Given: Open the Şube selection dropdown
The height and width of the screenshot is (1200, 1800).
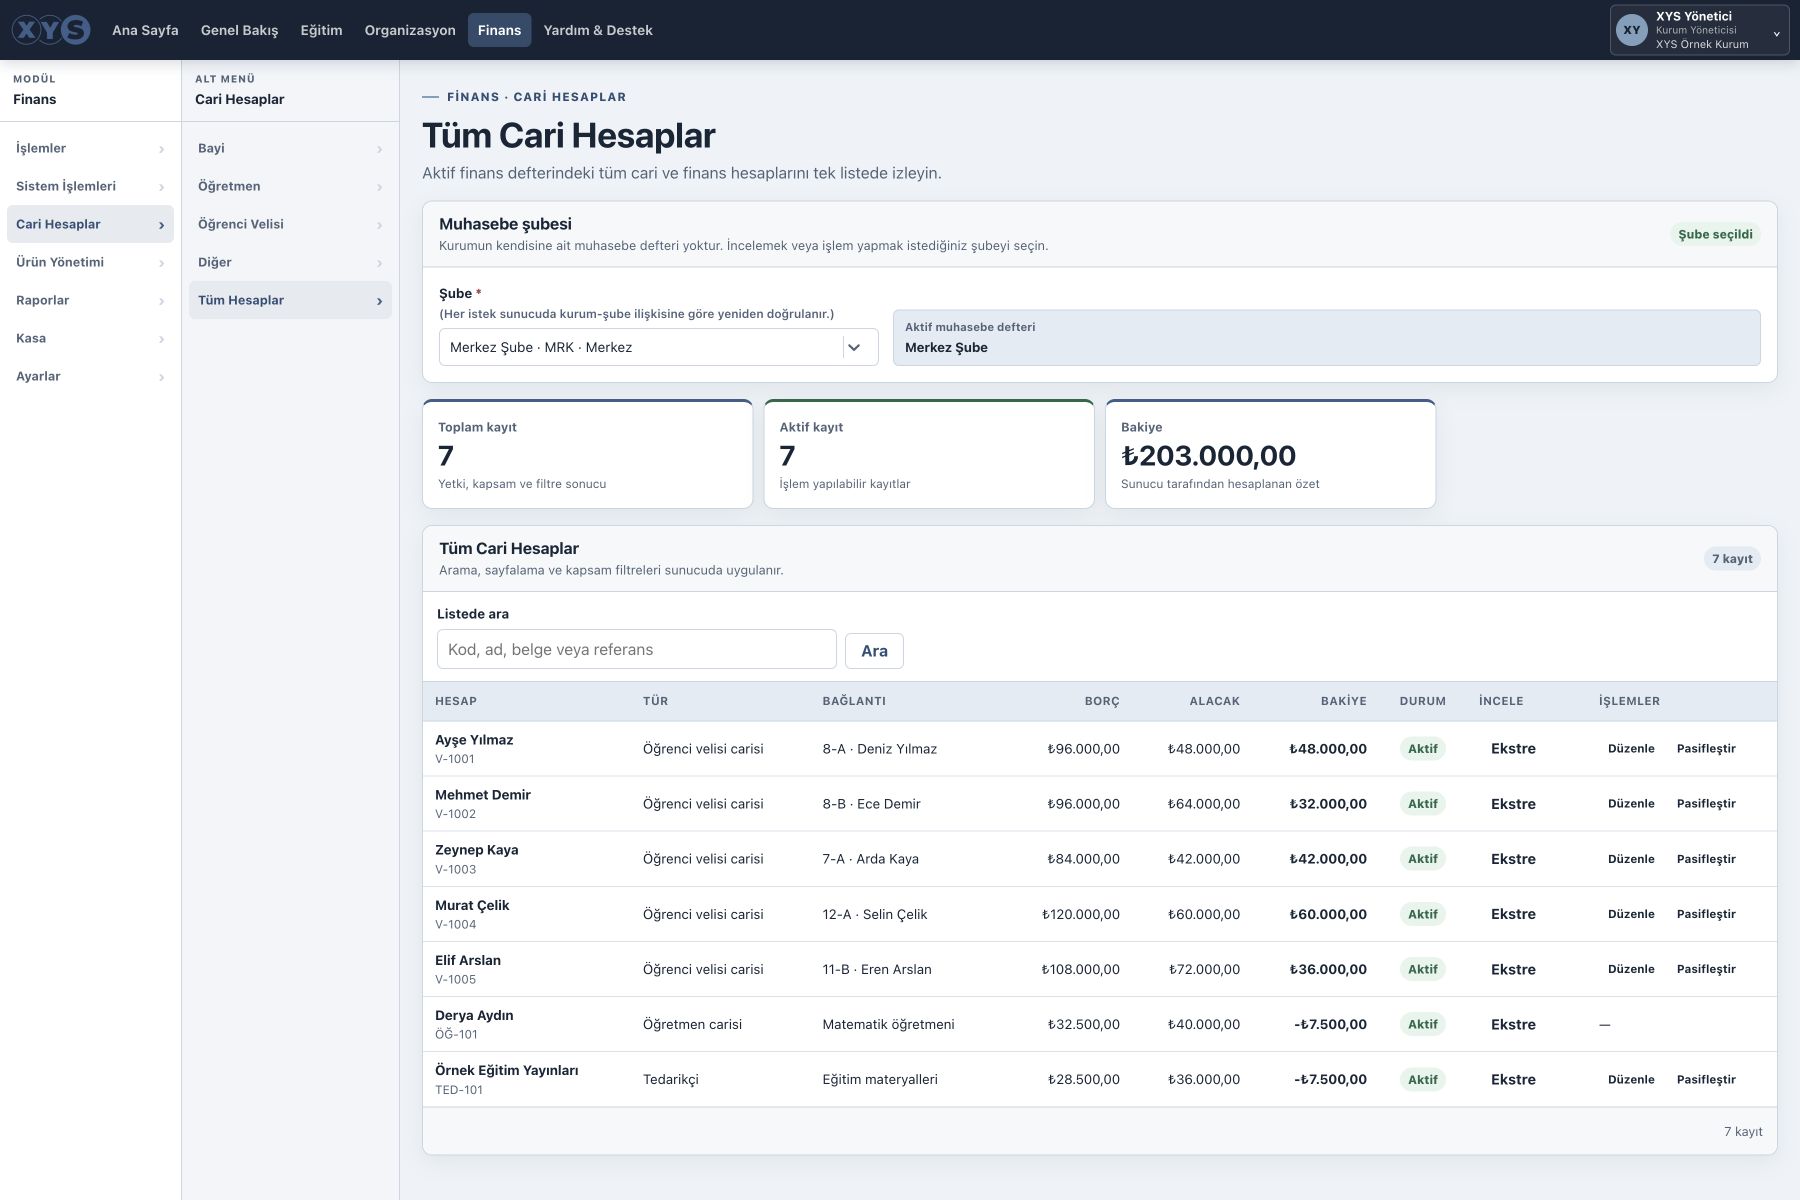Looking at the screenshot, I should tap(658, 347).
